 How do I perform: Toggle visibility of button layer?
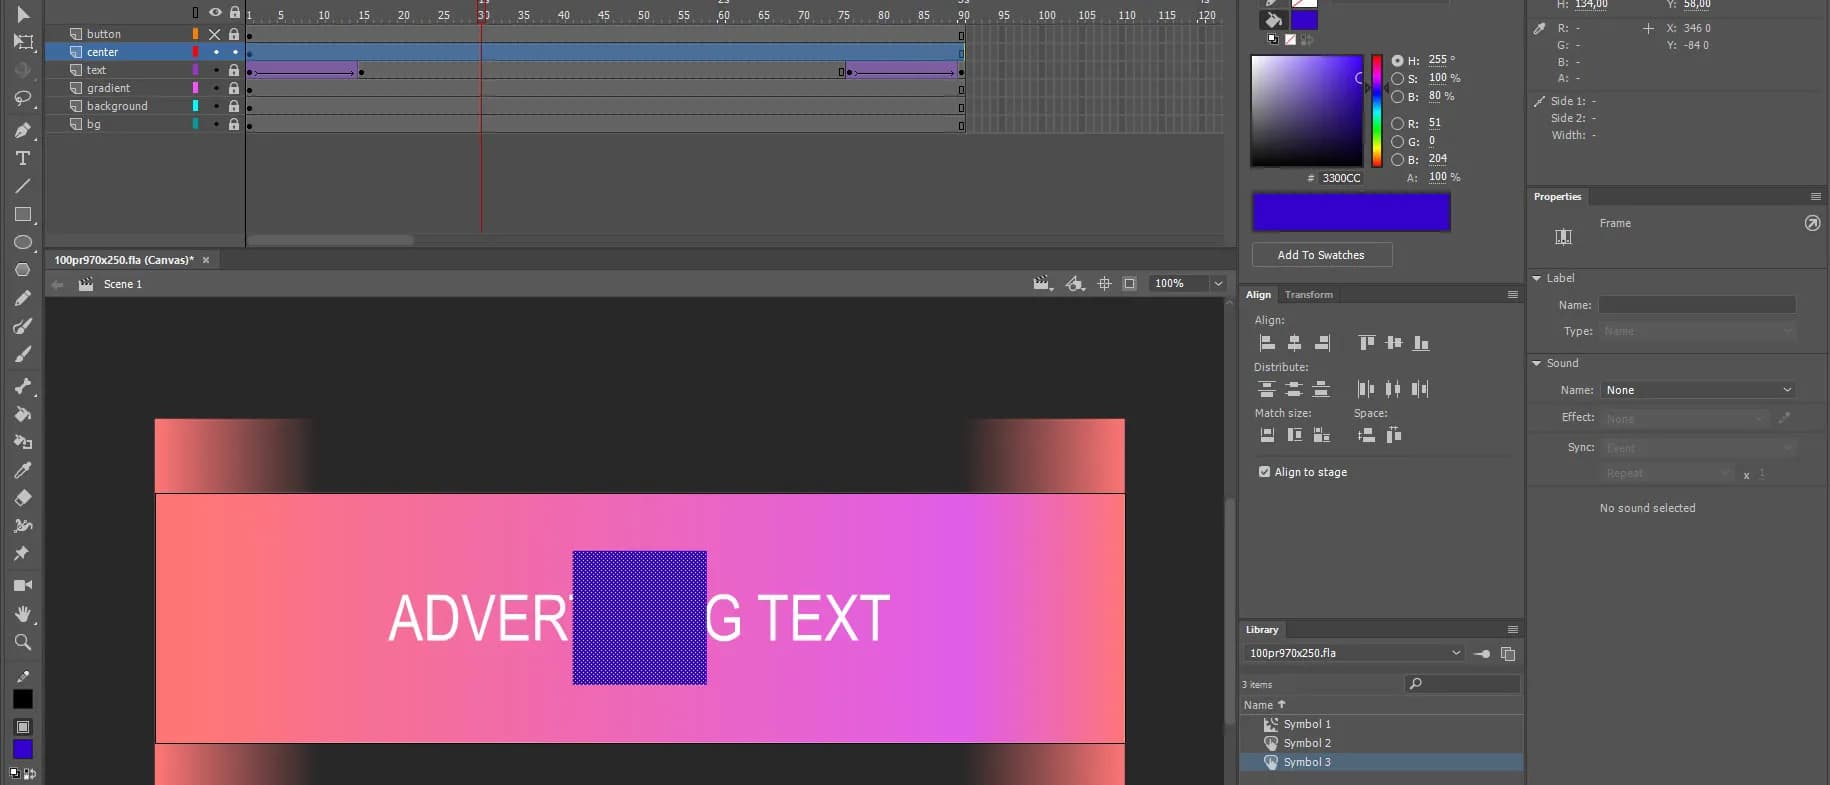(x=214, y=34)
